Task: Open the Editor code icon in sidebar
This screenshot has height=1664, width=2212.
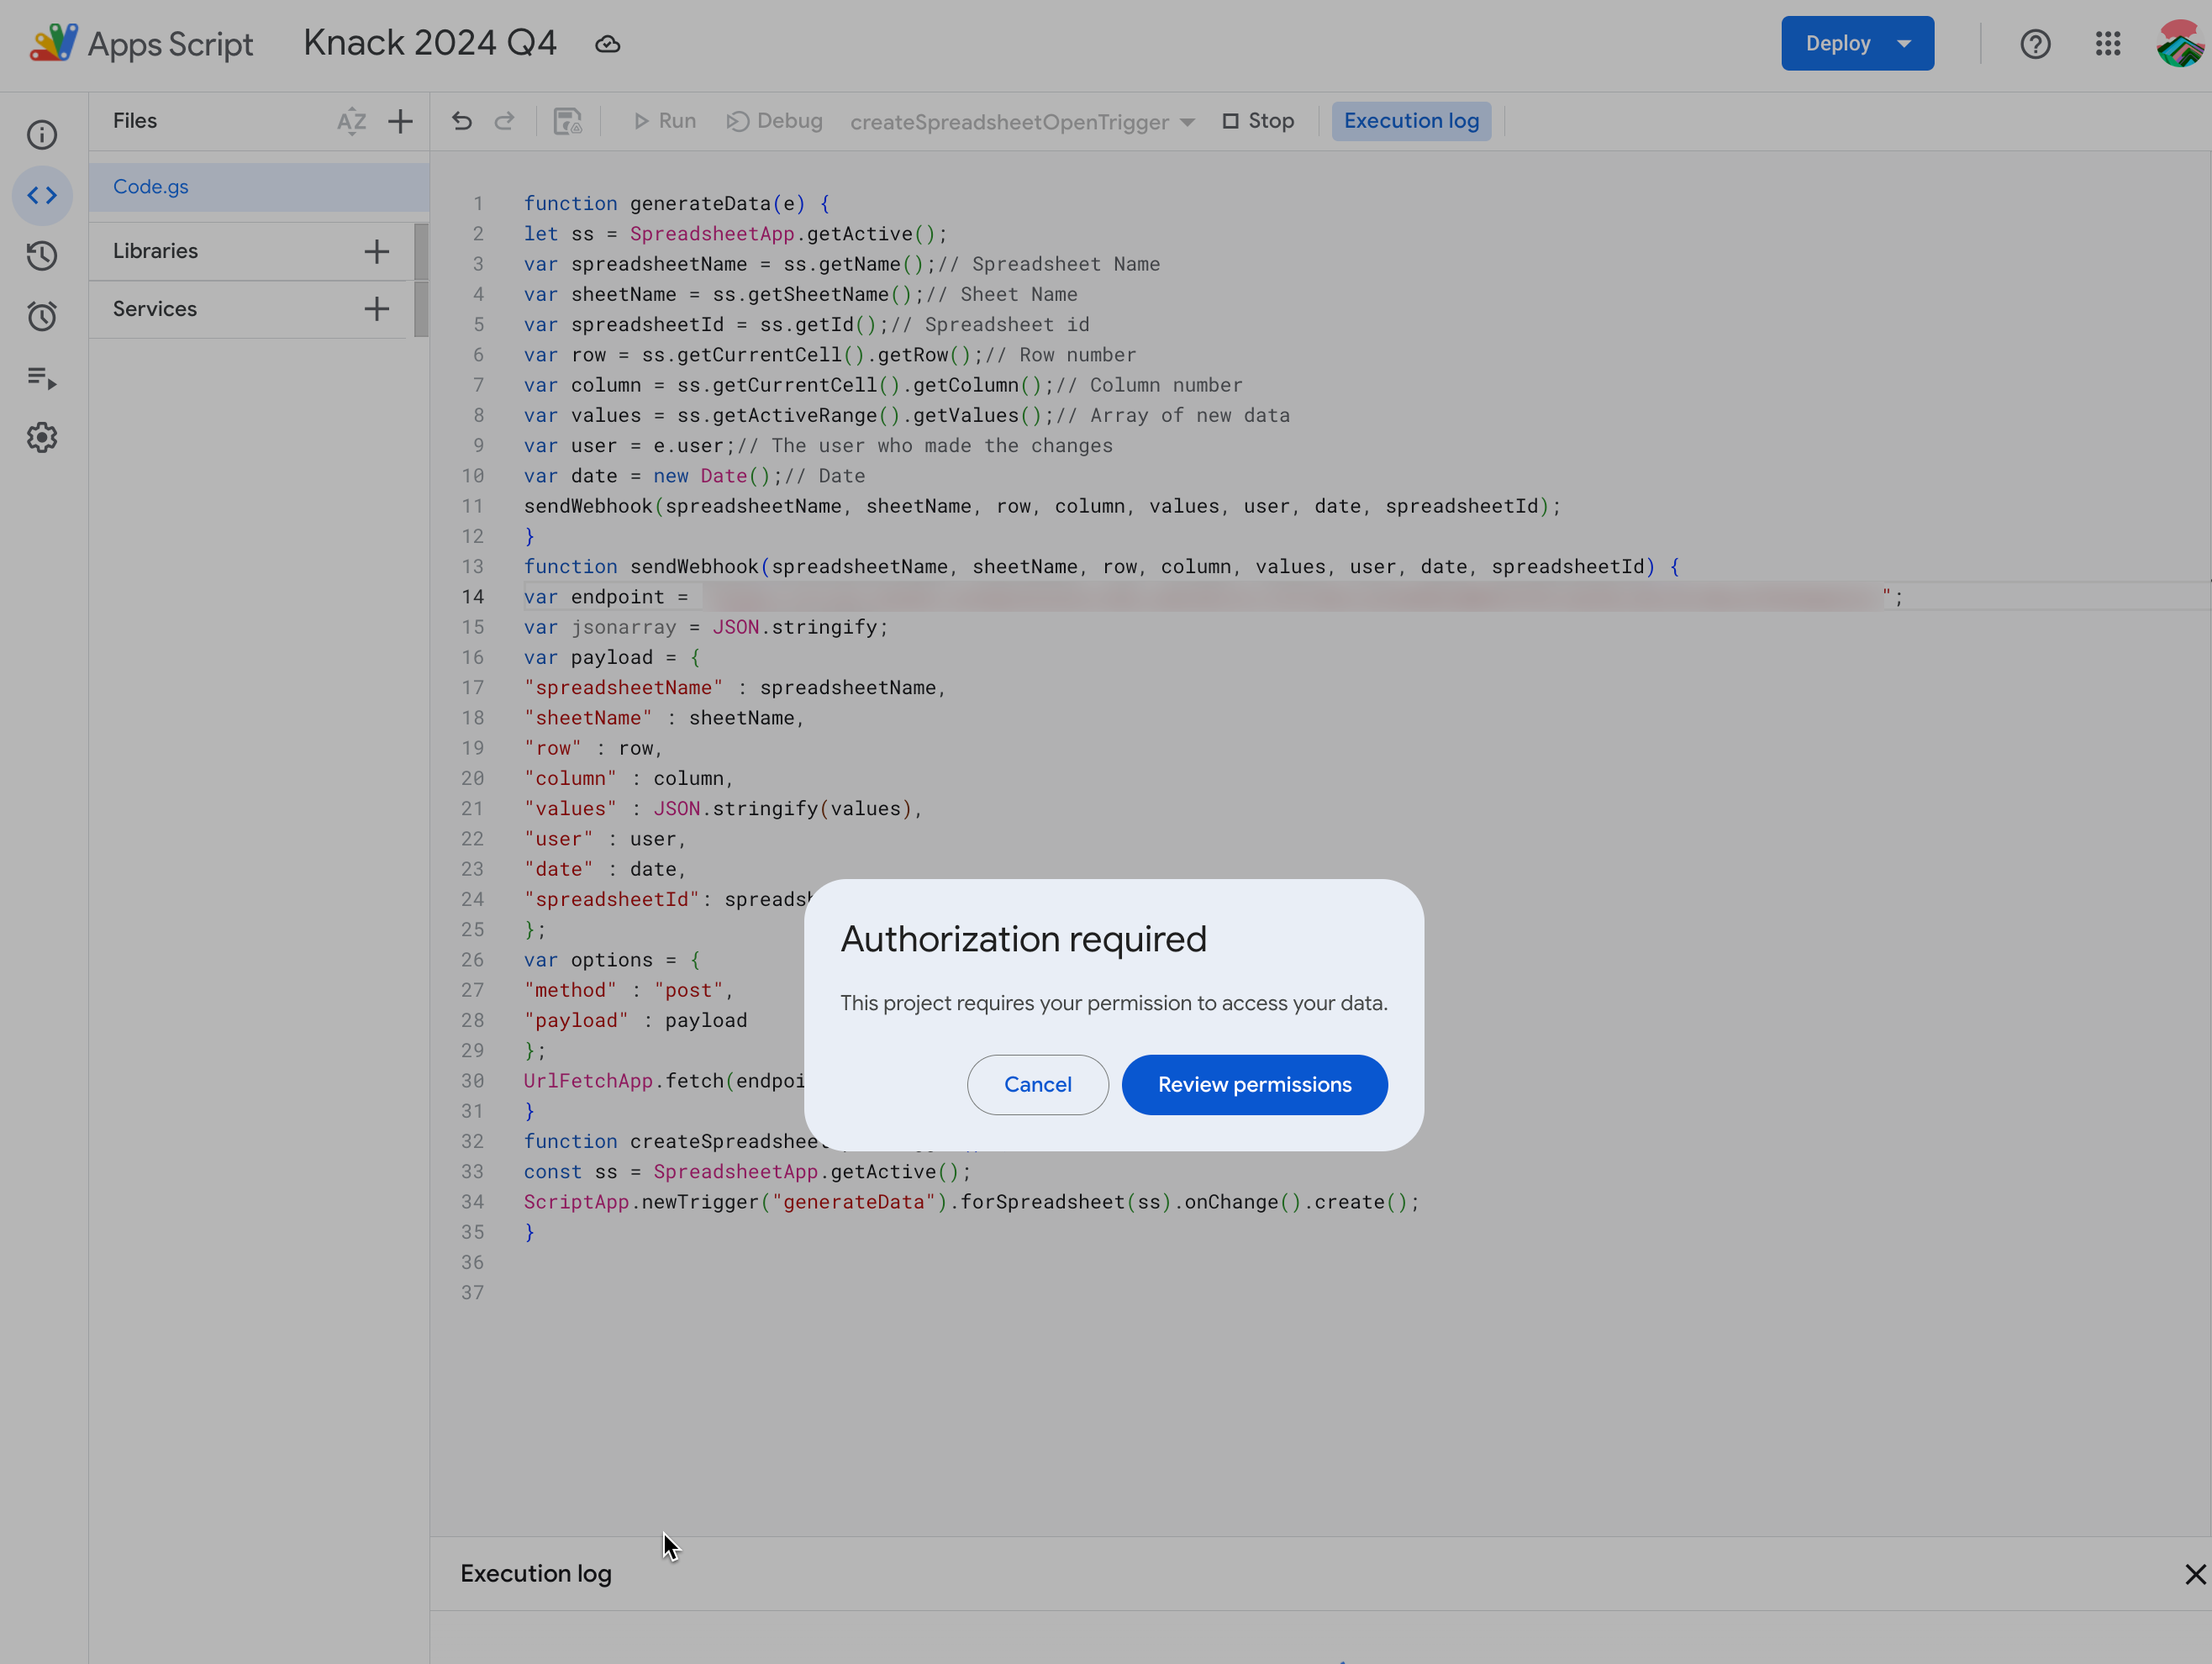Action: (x=42, y=195)
